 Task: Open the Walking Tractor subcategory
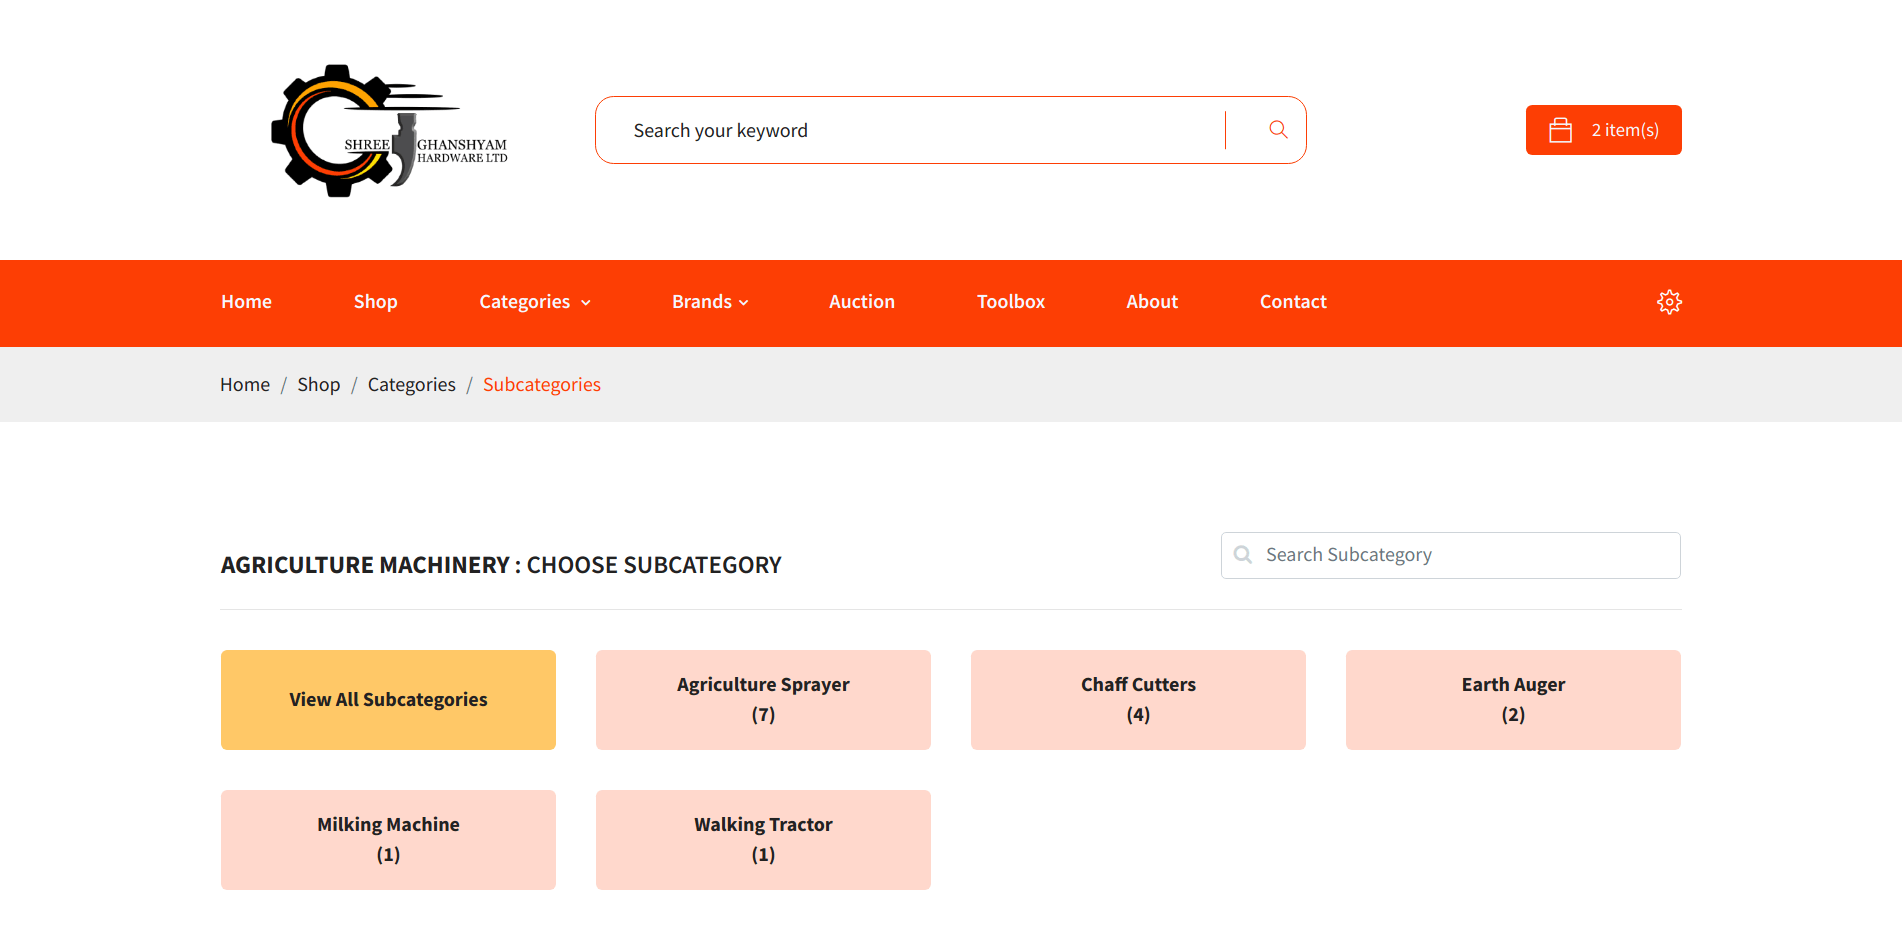point(762,839)
